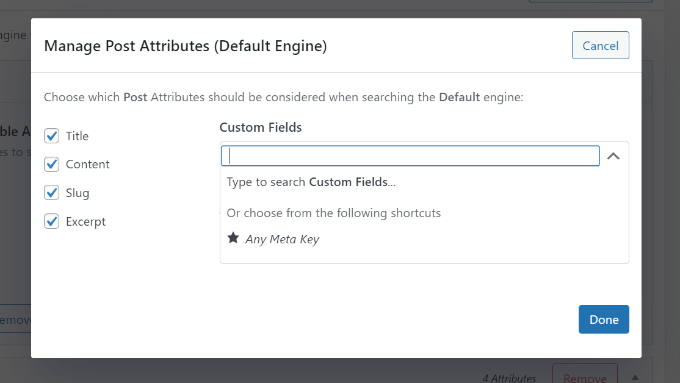
Task: Uncheck the Content attribute checkbox
Action: 52,164
